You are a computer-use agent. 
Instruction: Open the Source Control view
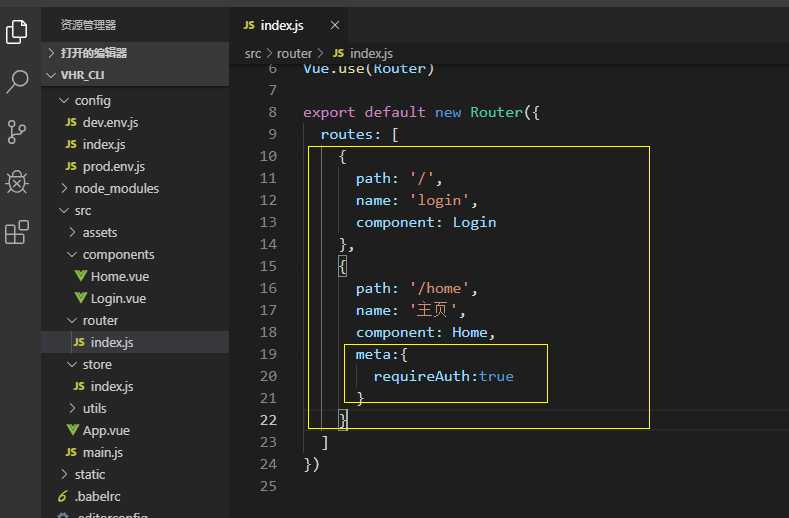tap(17, 132)
